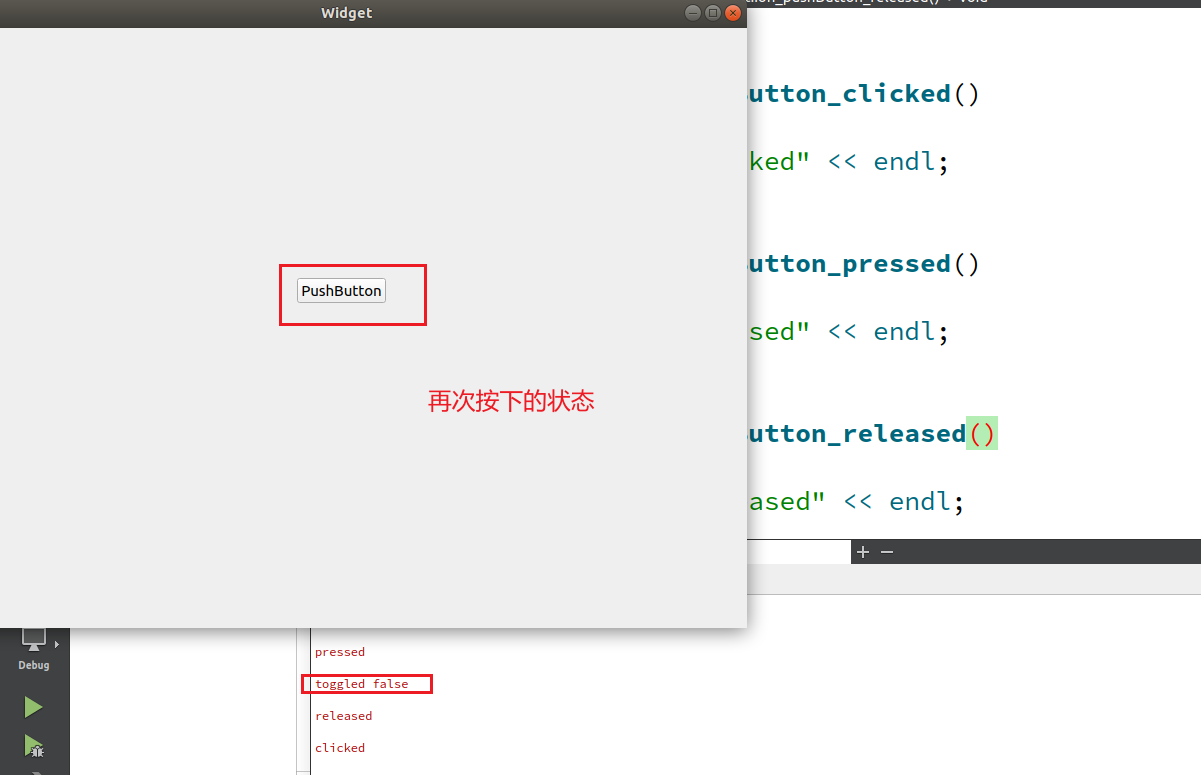The width and height of the screenshot is (1201, 775).
Task: Click endl on the 'ked" << endl;' code line
Action: pos(904,162)
